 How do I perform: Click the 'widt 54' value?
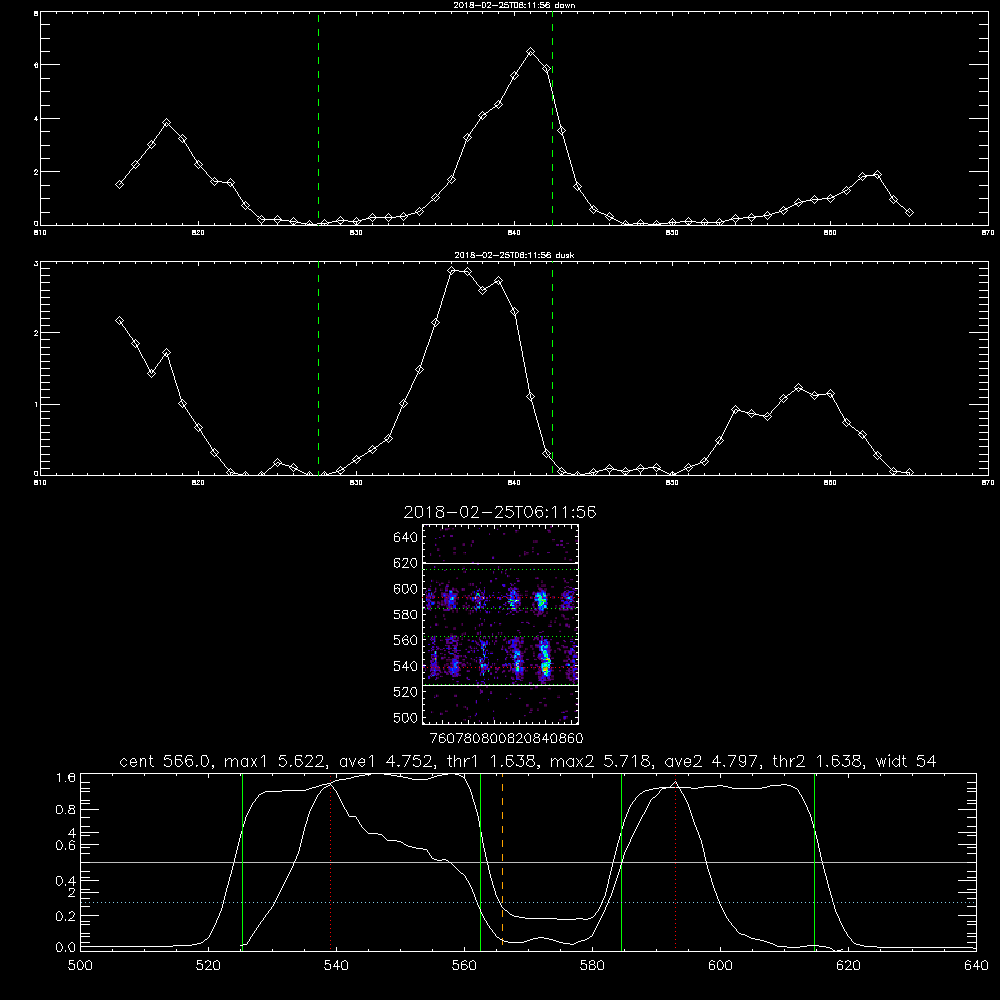(906, 761)
